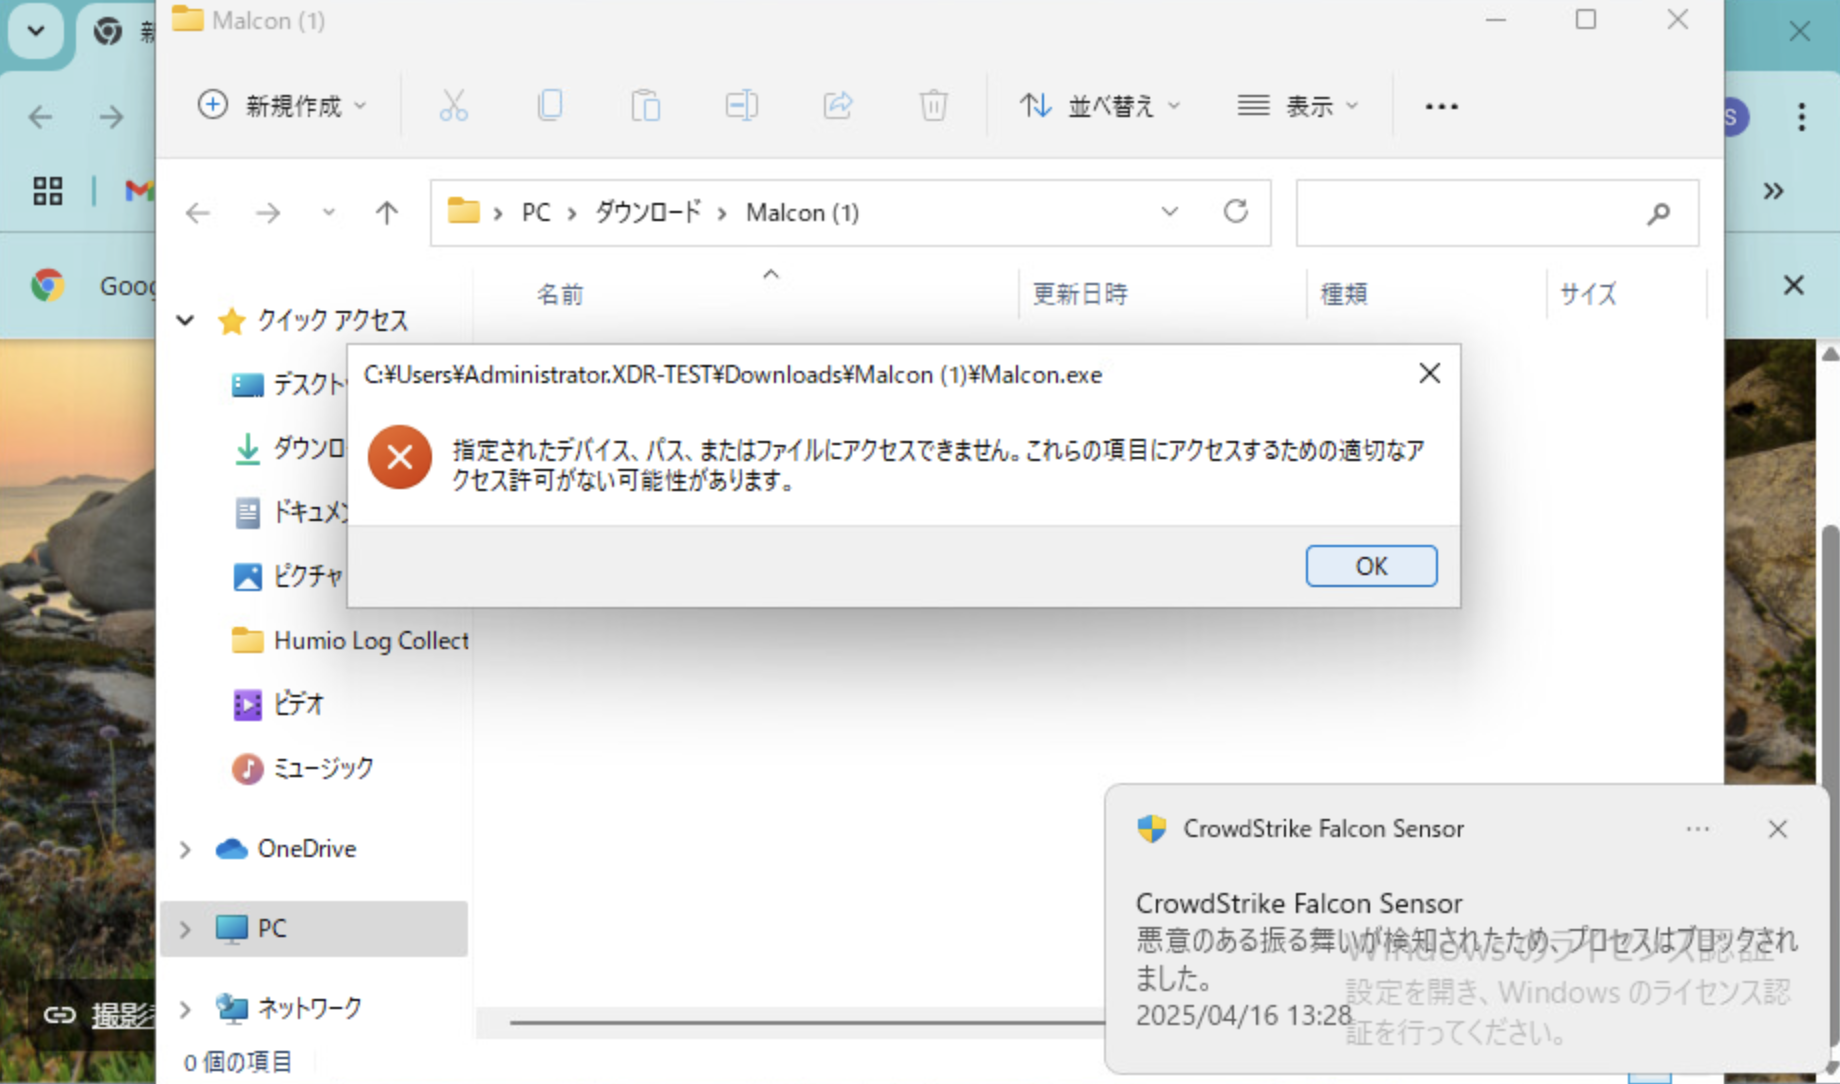1840x1084 pixels.
Task: Click Chrome back arrow in browser window
Action: pos(40,117)
